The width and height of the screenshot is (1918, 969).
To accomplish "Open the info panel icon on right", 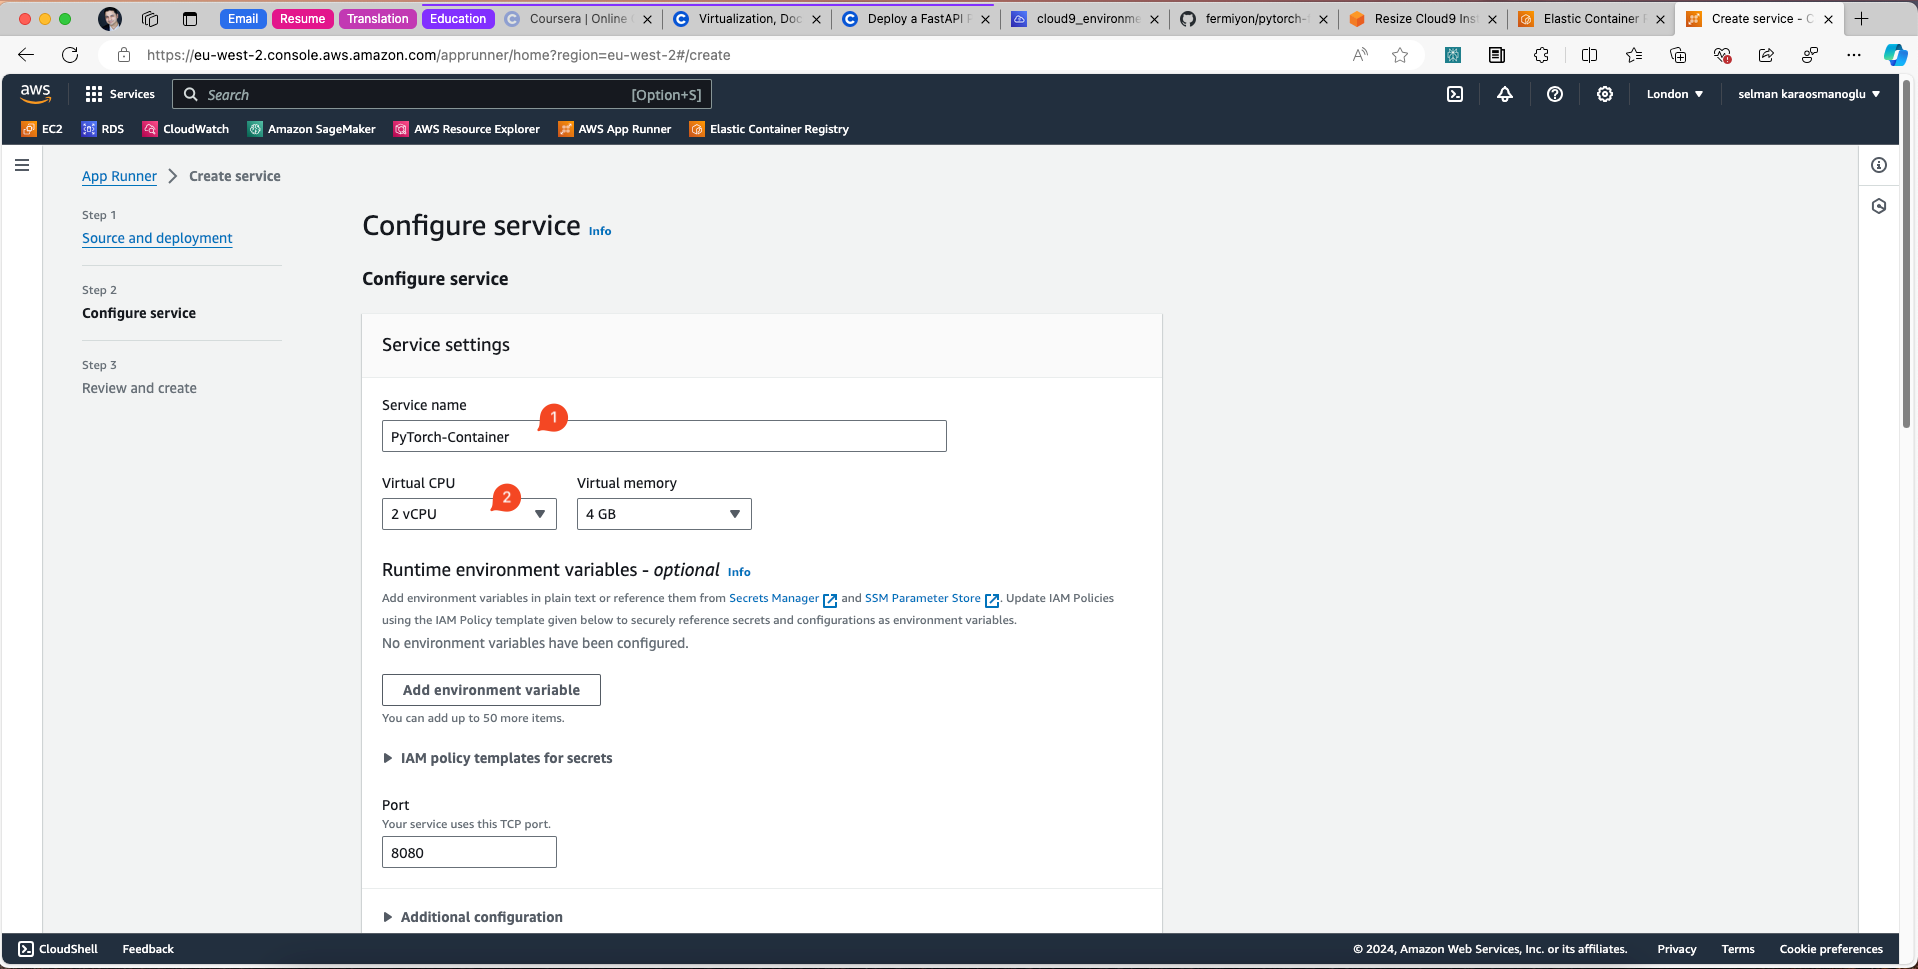I will click(x=1879, y=165).
